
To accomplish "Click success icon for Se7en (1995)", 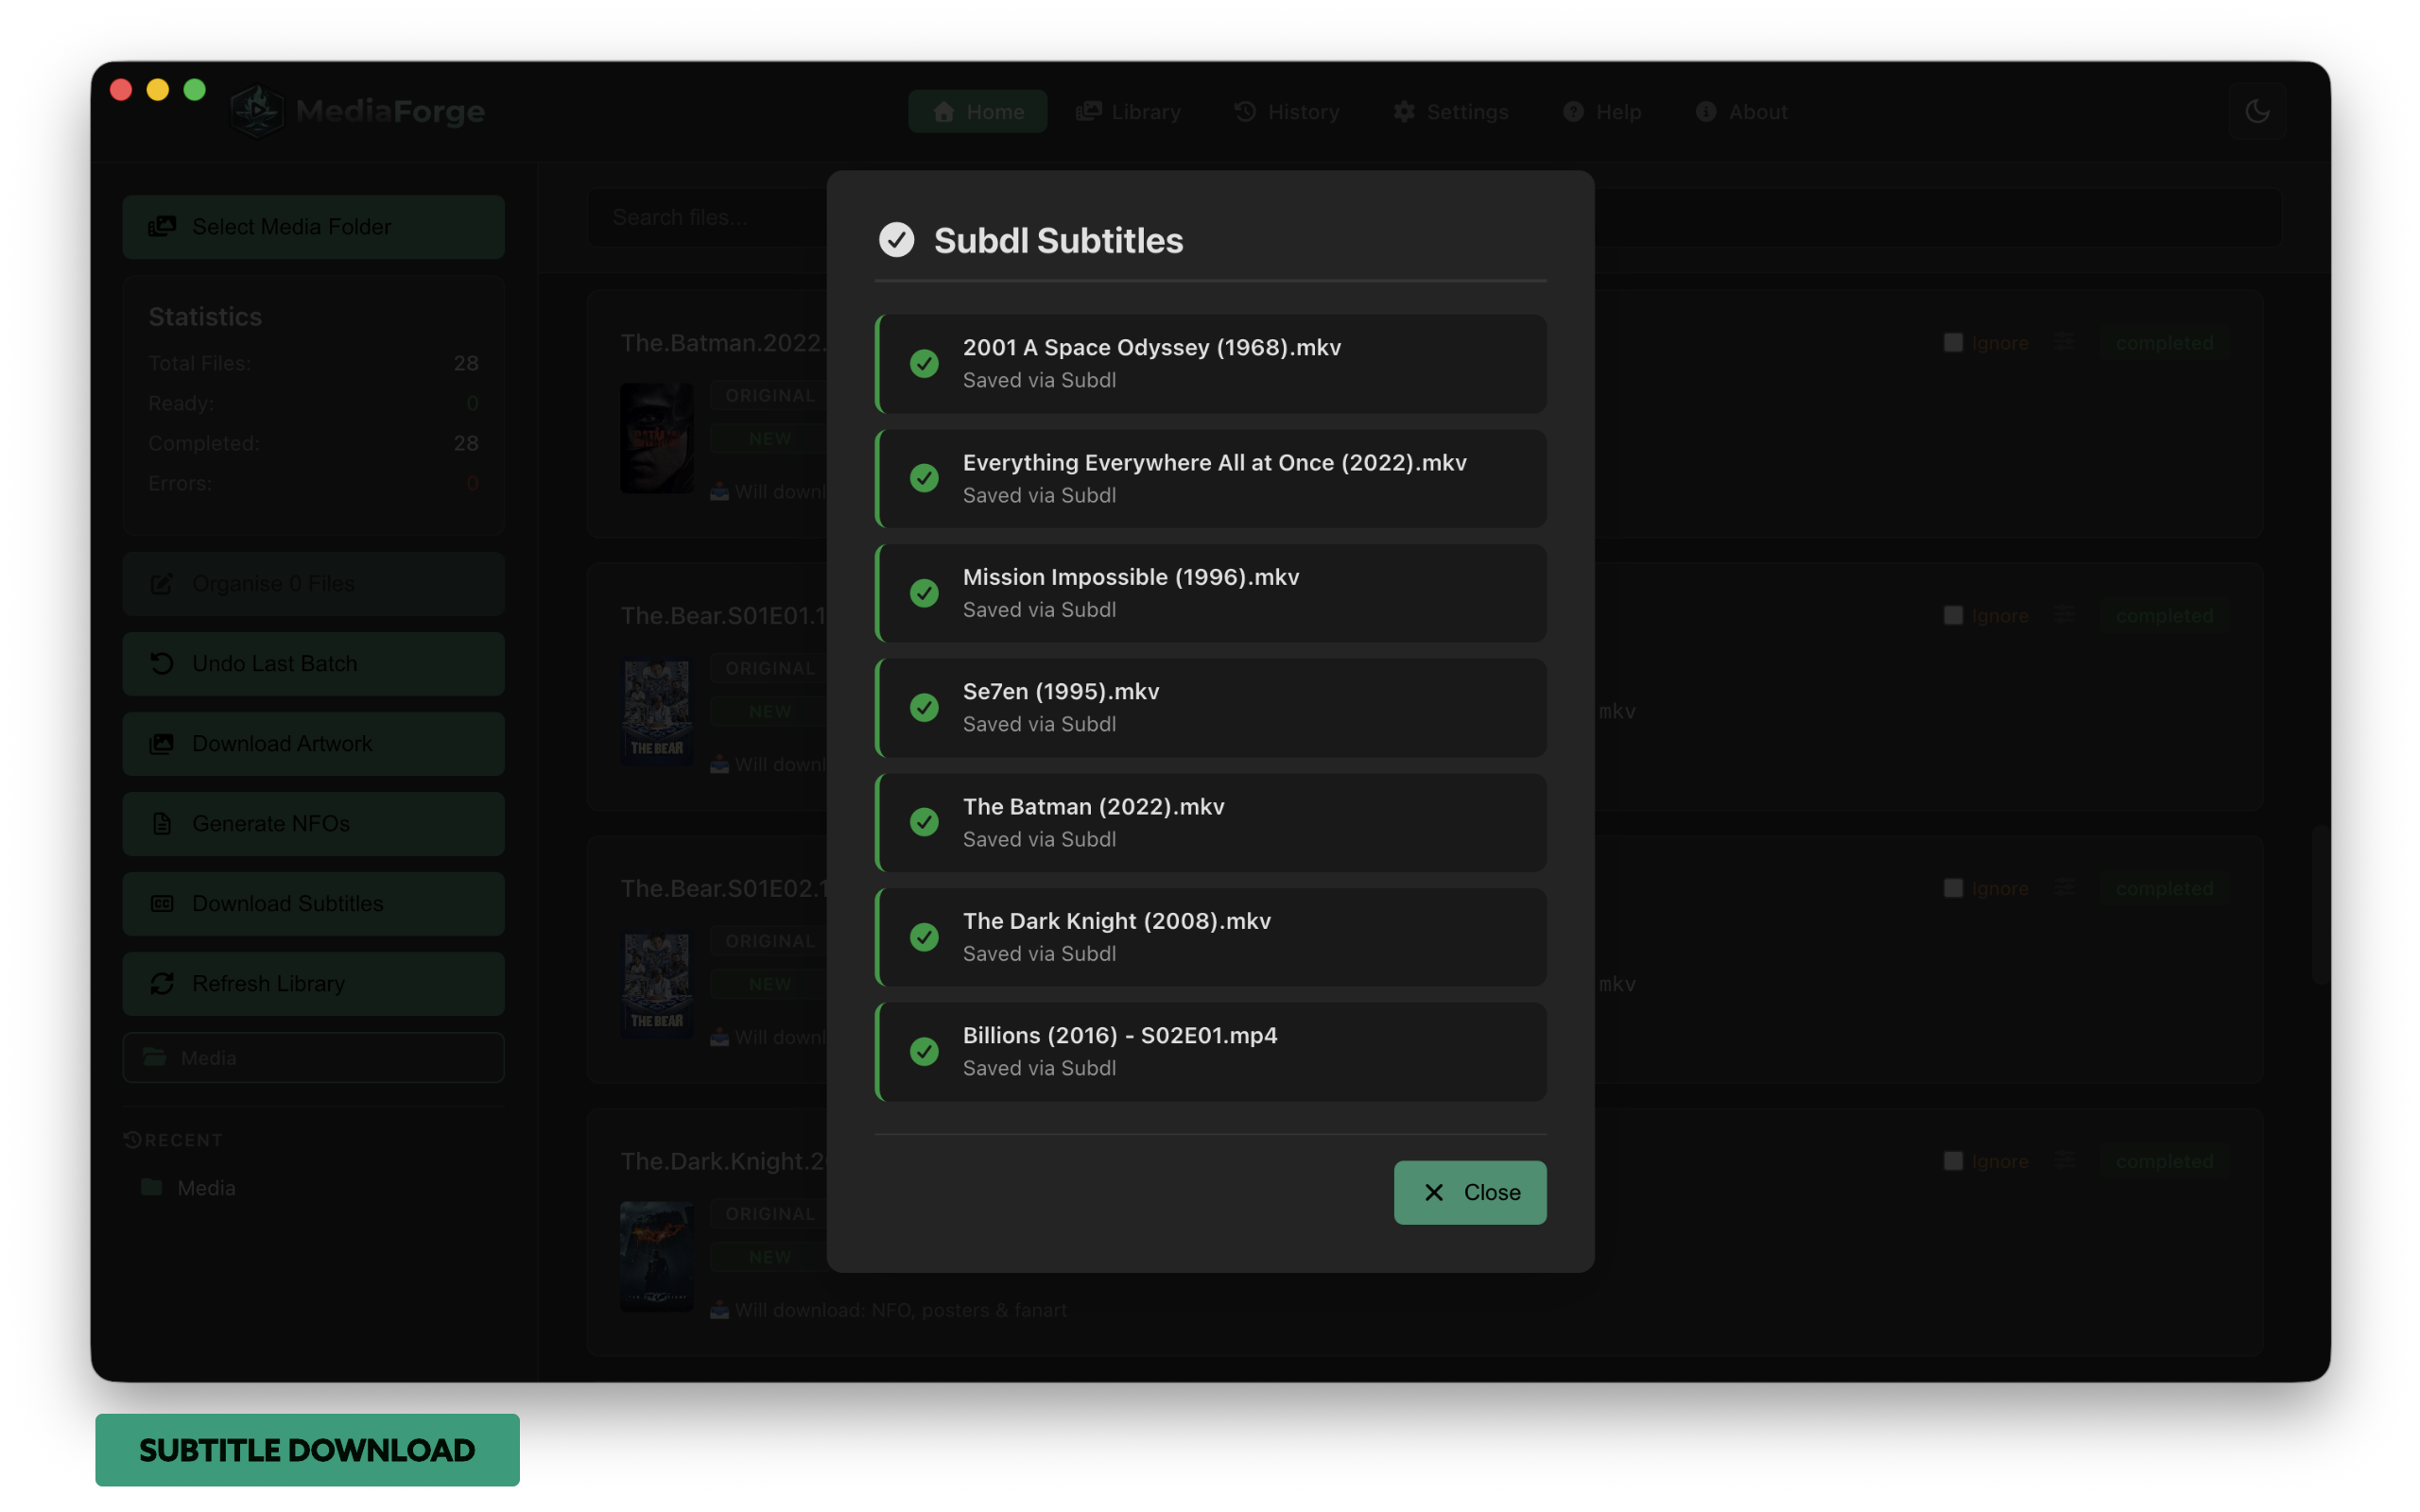I will point(924,707).
